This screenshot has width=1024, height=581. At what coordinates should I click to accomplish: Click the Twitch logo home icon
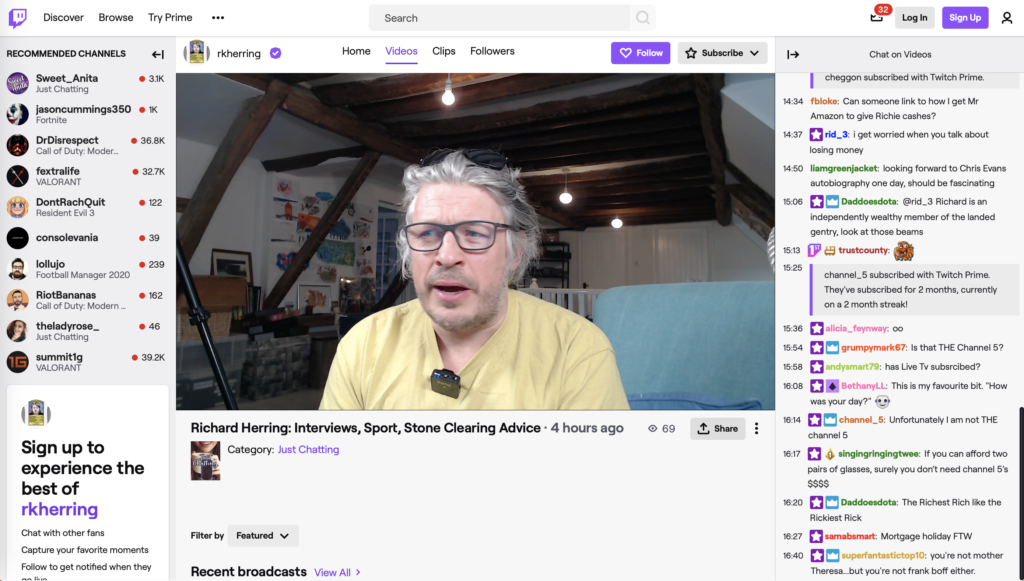pos(18,18)
